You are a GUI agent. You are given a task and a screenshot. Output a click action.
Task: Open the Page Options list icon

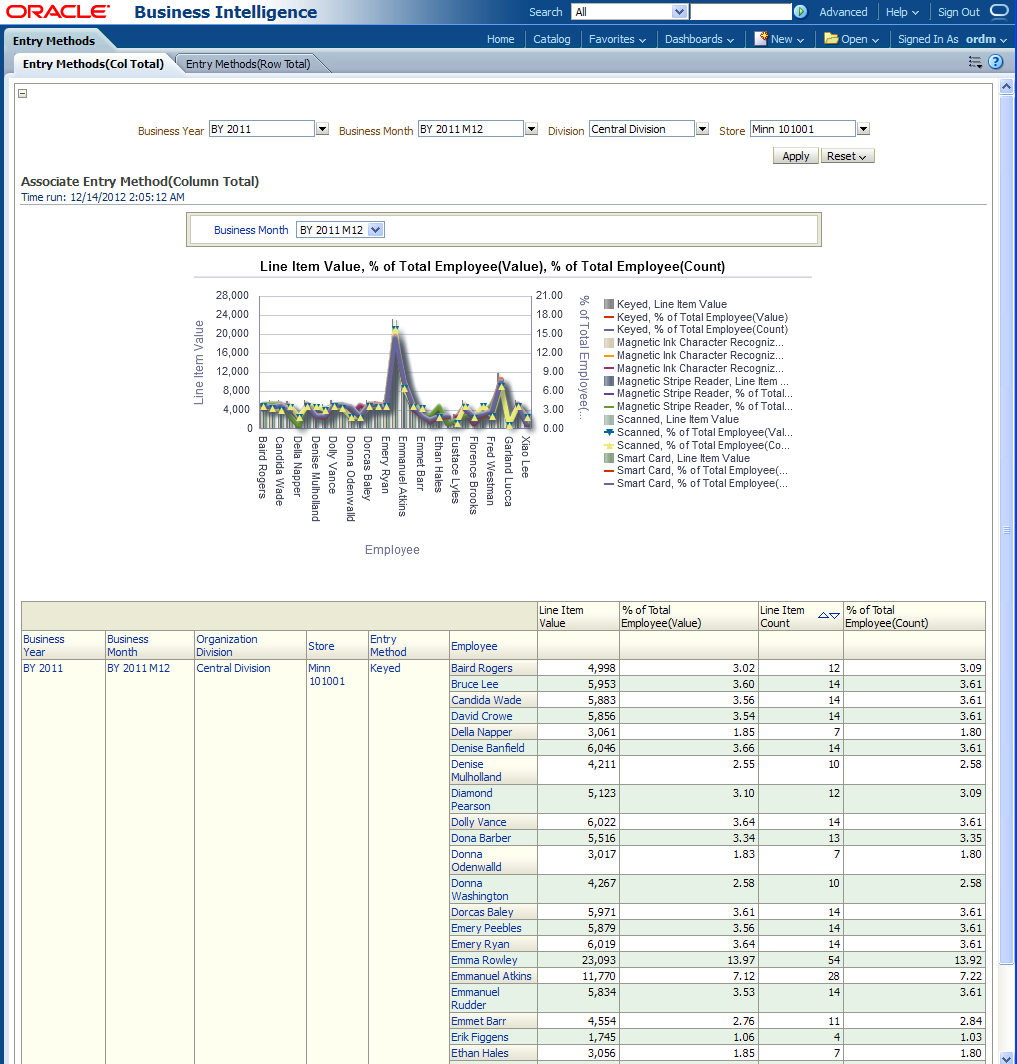click(975, 62)
